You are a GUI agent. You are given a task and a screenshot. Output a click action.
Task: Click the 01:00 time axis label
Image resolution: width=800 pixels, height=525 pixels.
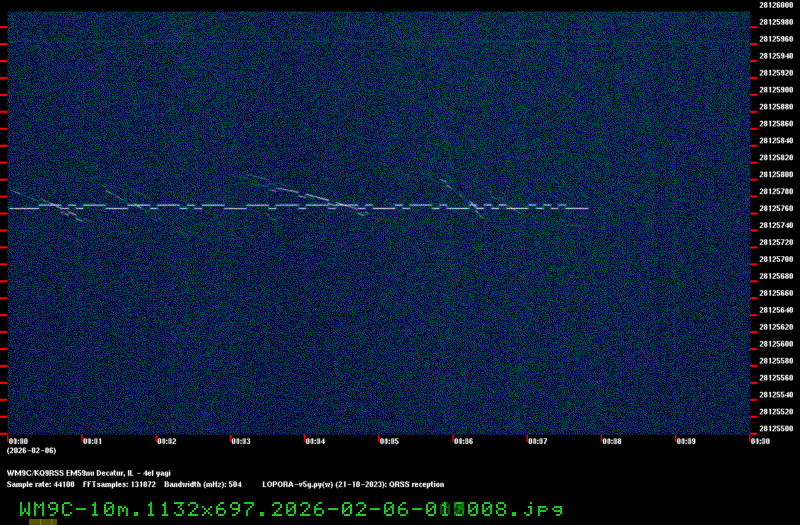[x=760, y=441]
